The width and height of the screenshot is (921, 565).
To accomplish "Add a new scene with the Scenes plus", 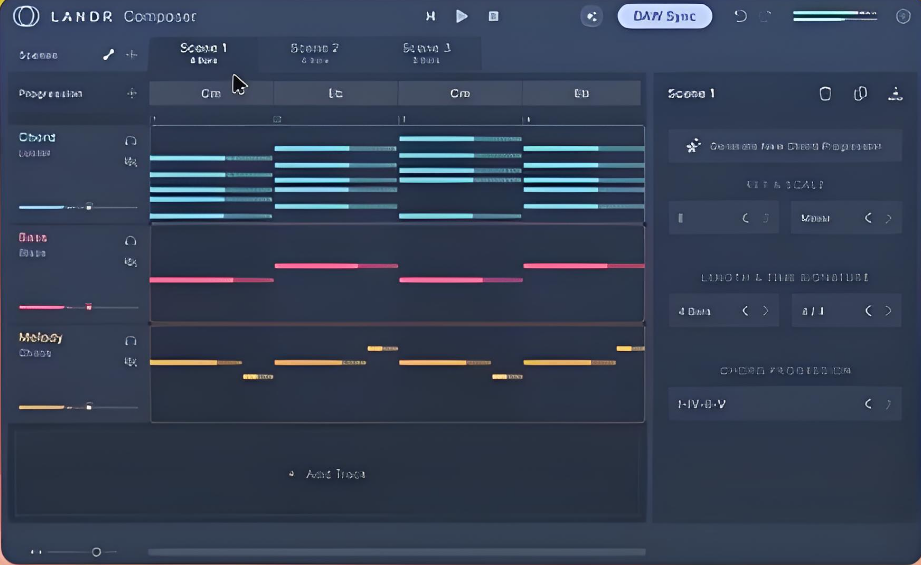I will 132,55.
